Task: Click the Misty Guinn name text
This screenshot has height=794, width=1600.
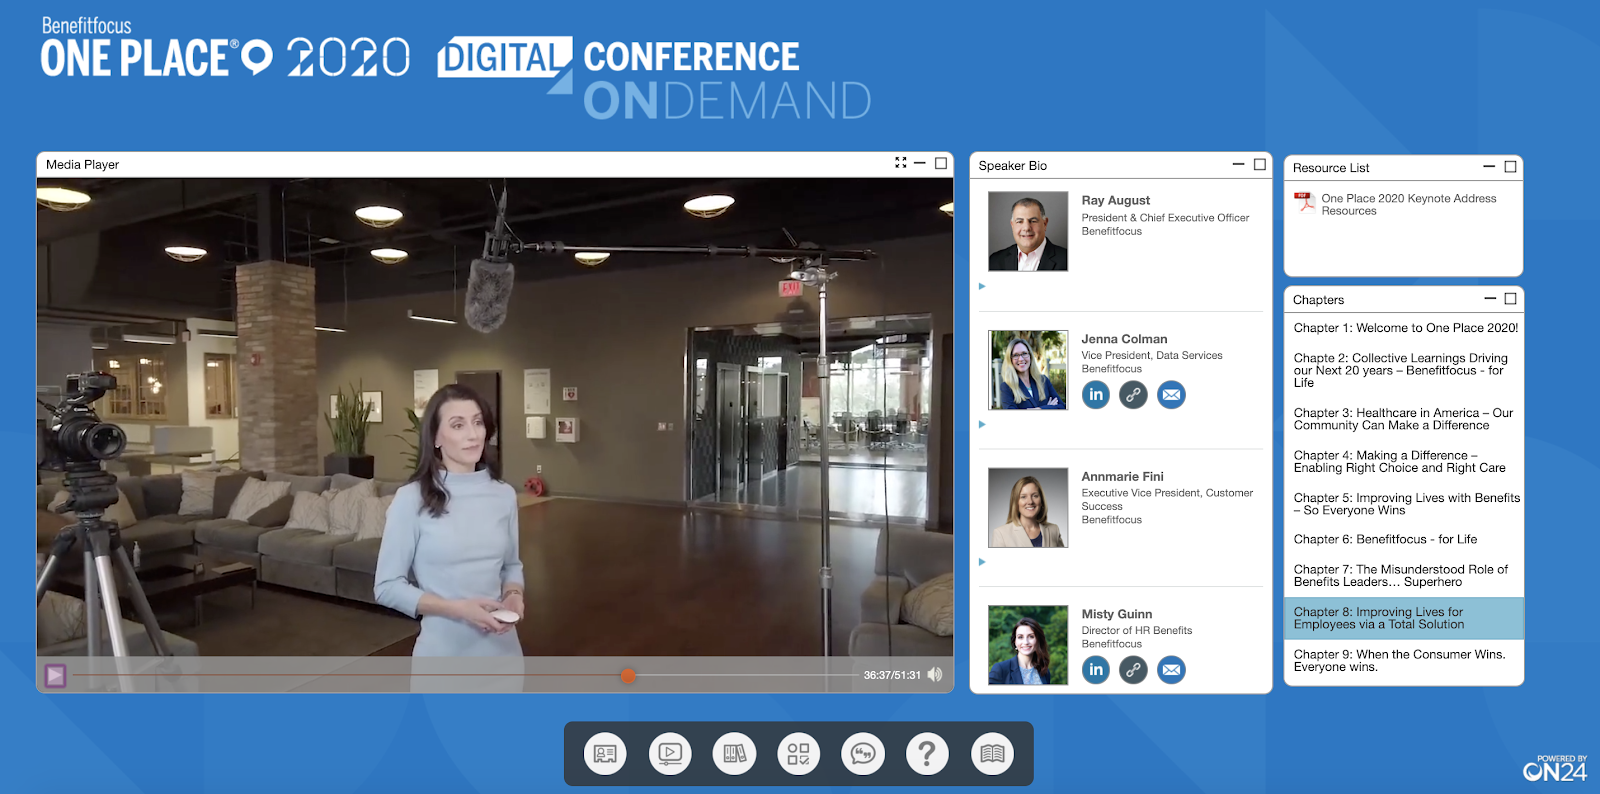Action: pyautogui.click(x=1116, y=614)
